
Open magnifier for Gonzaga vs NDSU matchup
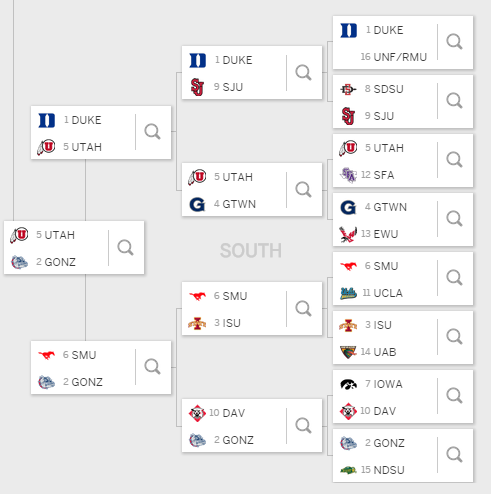click(454, 455)
